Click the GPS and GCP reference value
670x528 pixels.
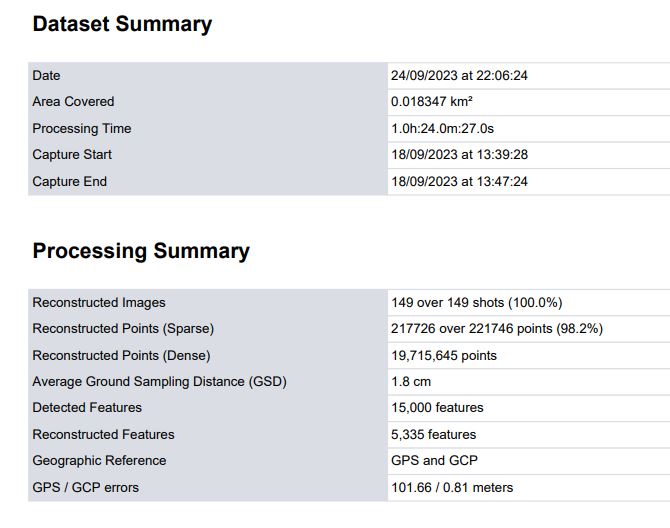coord(434,461)
